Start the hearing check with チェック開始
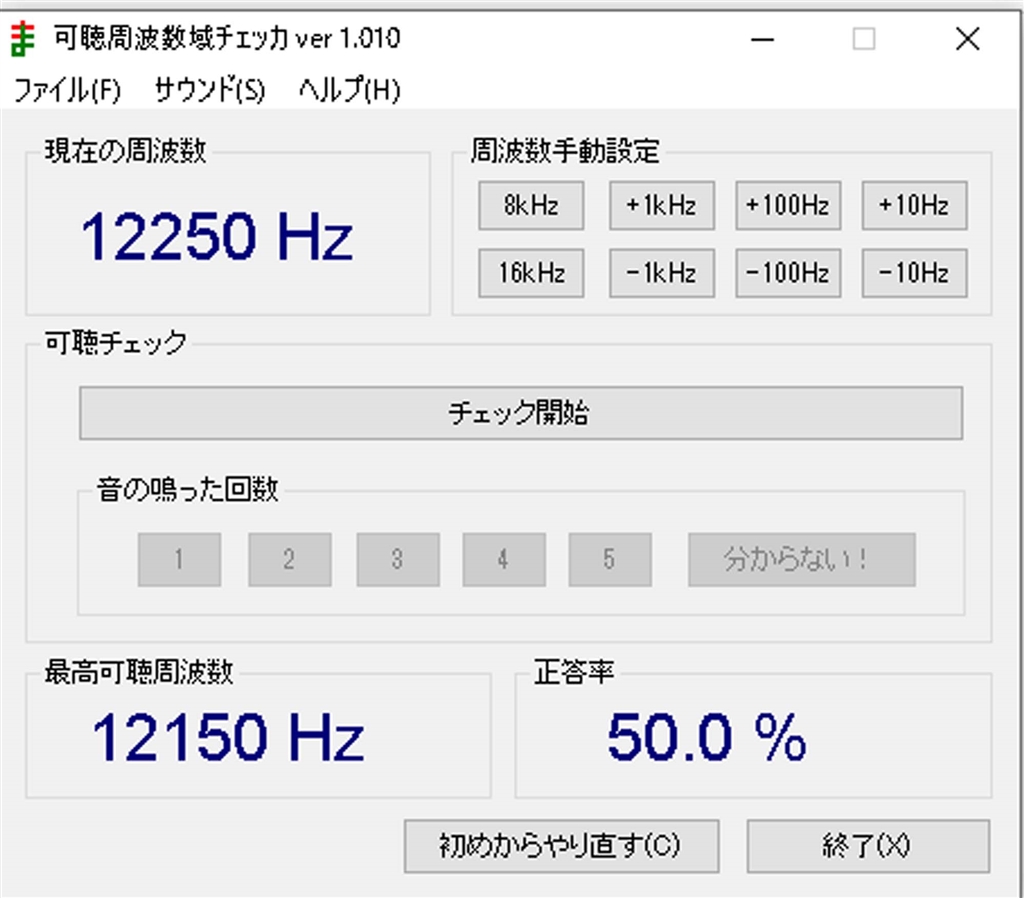Viewport: 1024px width, 898px height. coord(520,412)
